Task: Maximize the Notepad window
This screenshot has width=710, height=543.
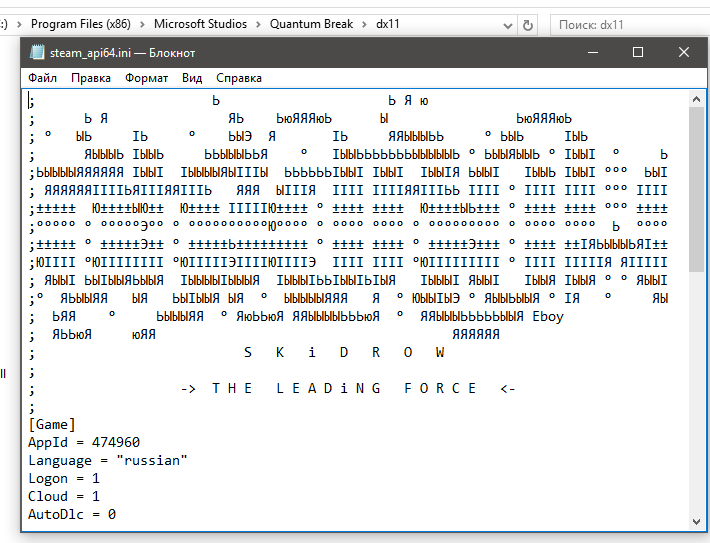Action: click(638, 53)
